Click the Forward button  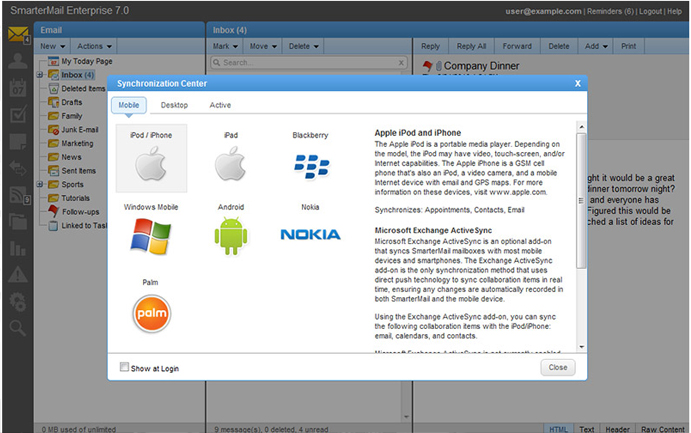coord(517,46)
